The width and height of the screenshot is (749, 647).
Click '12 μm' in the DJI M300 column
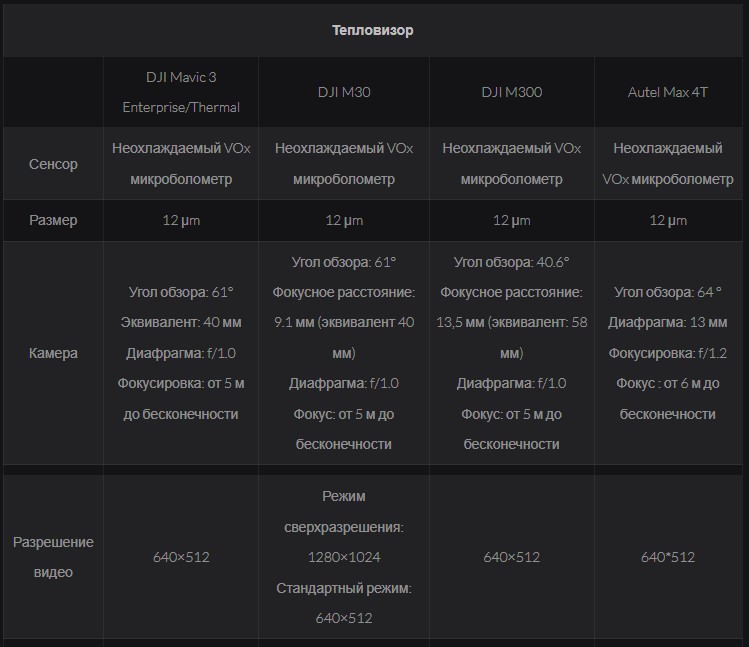512,220
